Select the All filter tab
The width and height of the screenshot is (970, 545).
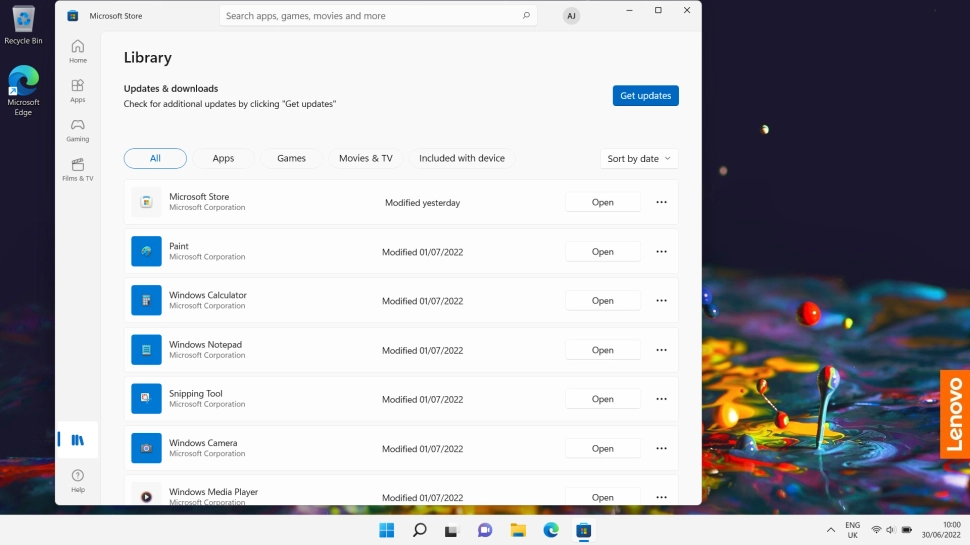coord(155,158)
